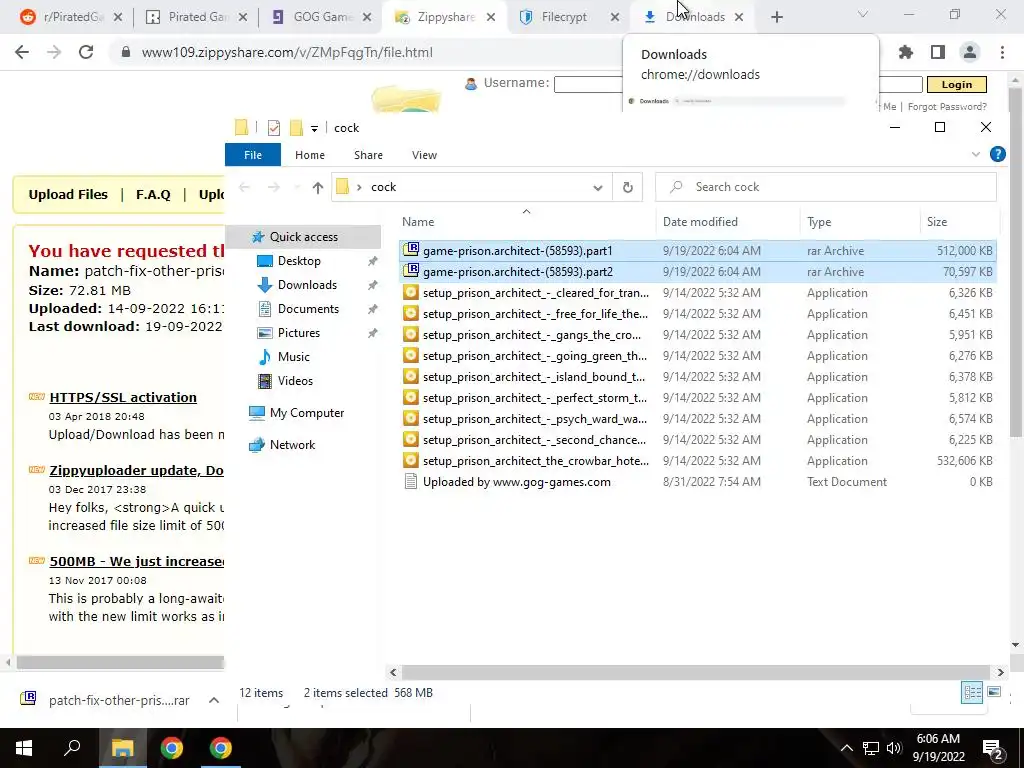Image resolution: width=1024 pixels, height=768 pixels.
Task: Open Videos in navigation pane
Action: [295, 381]
